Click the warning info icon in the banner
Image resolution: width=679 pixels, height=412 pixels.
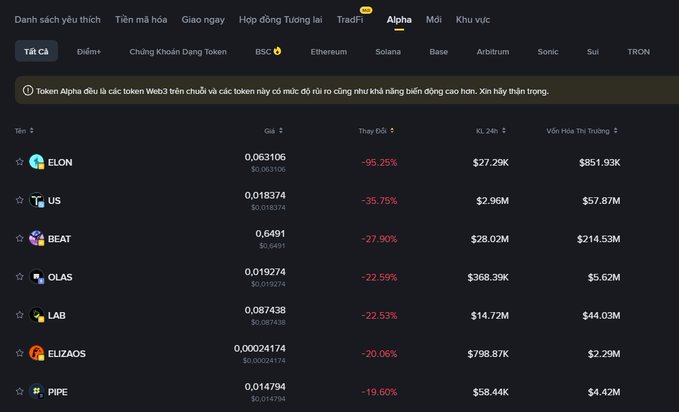click(28, 91)
